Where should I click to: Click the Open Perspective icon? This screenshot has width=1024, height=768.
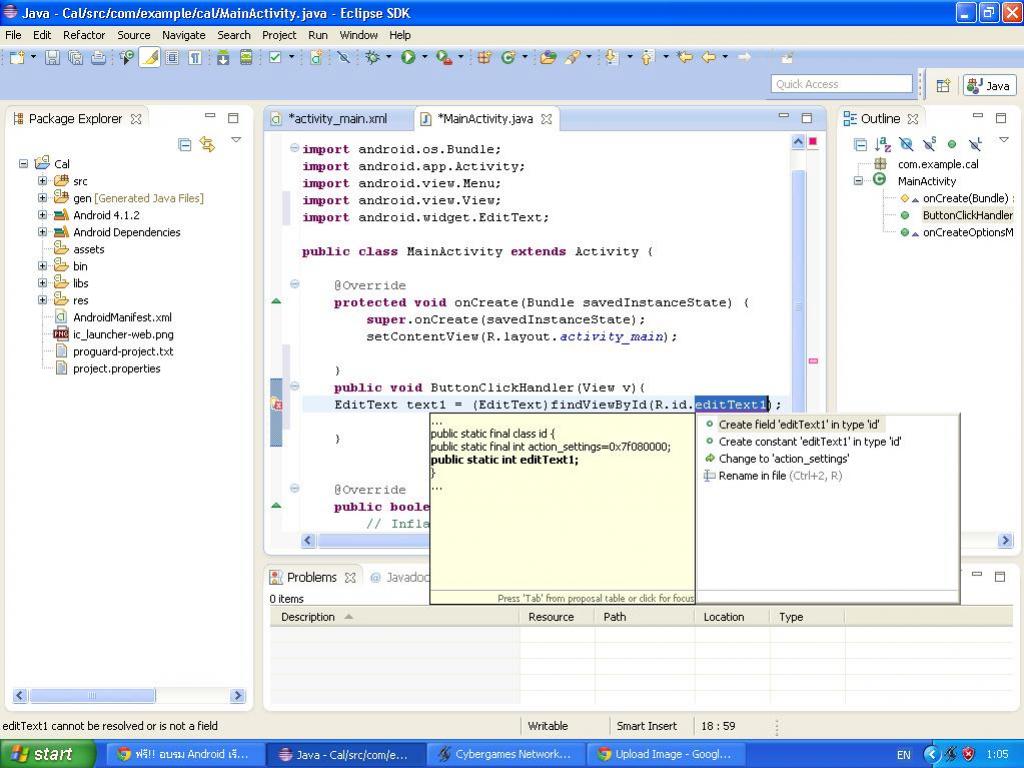point(943,86)
